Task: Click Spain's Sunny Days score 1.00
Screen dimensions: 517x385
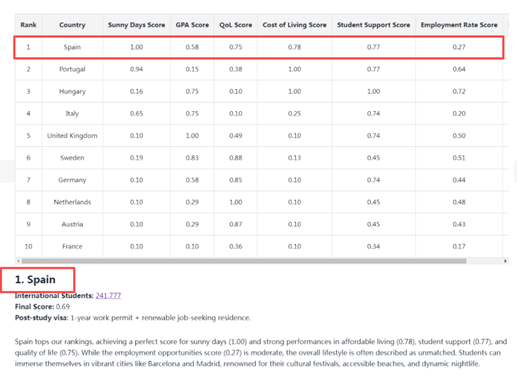Action: (x=136, y=47)
